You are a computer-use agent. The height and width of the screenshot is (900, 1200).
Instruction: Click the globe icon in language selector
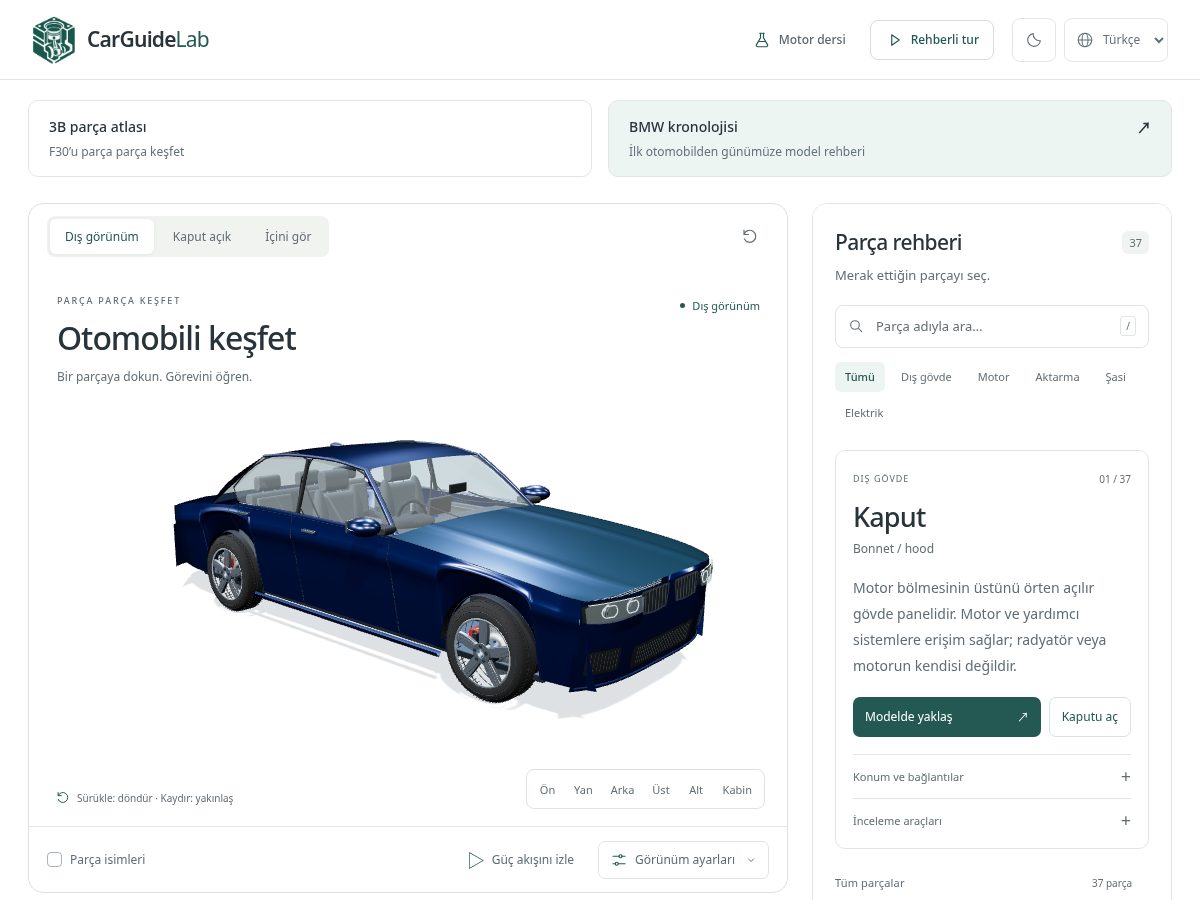(x=1085, y=40)
